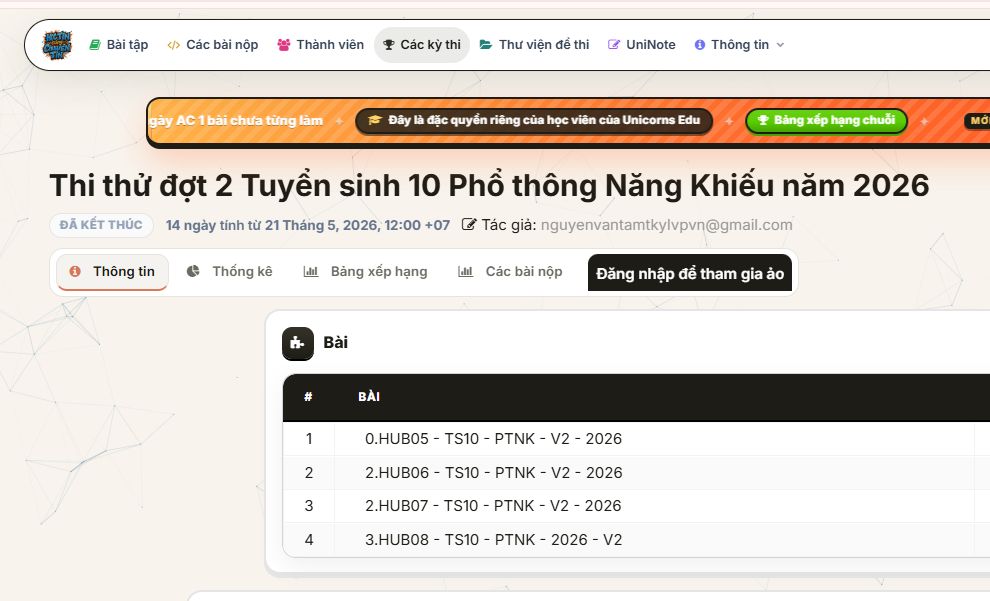Click the open folder icon in navbar

tap(486, 45)
